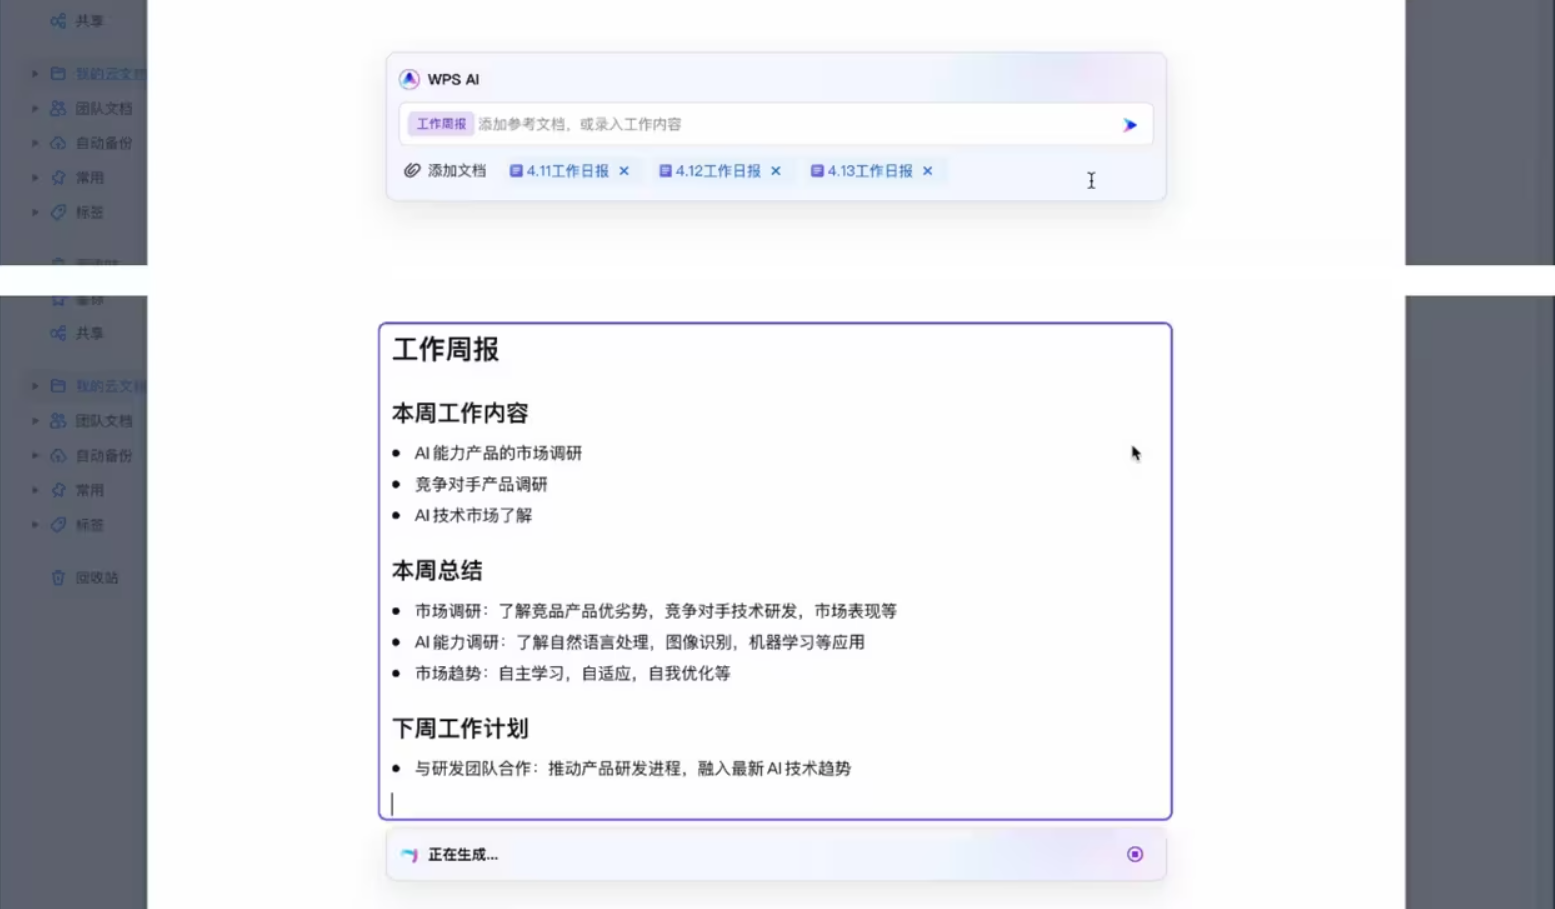The height and width of the screenshot is (909, 1555).
Task: Click the 添加文档 label
Action: tap(457, 171)
